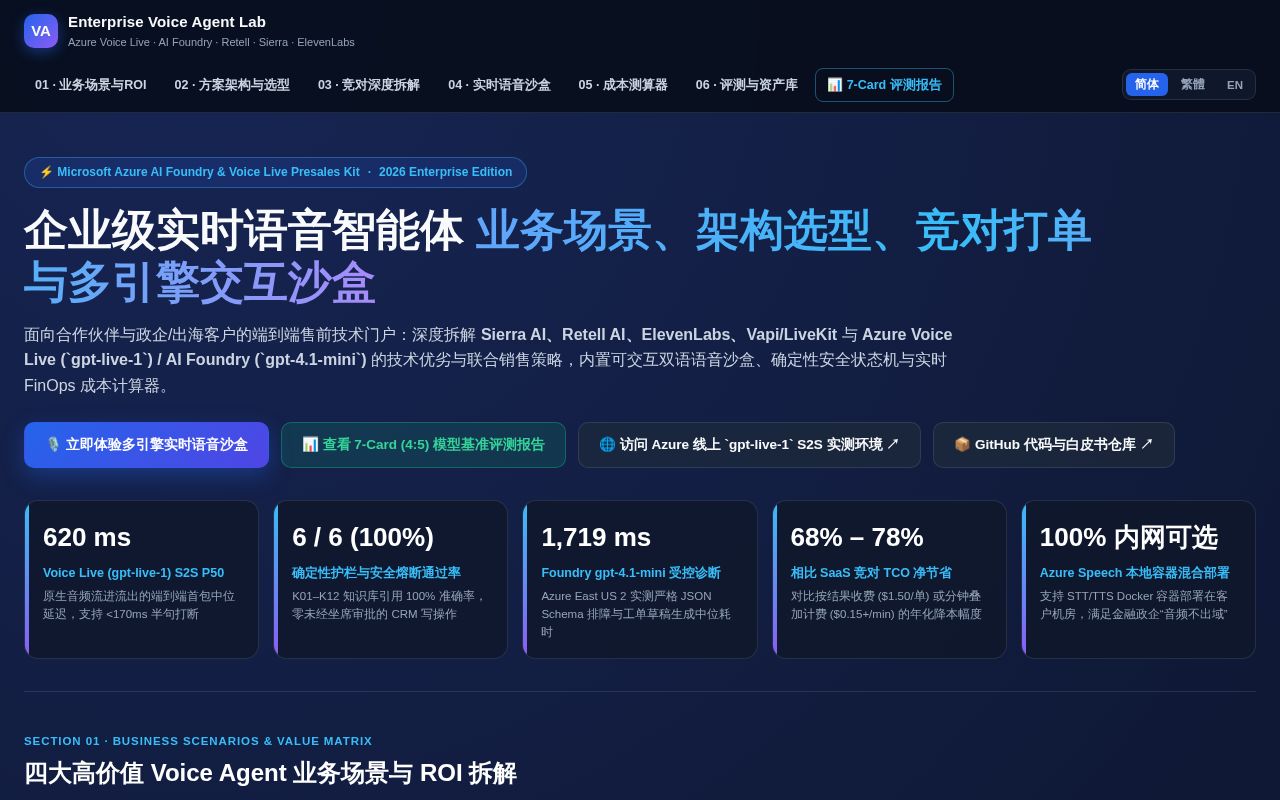Switch language to 简体
This screenshot has height=800, width=1280.
[1147, 85]
